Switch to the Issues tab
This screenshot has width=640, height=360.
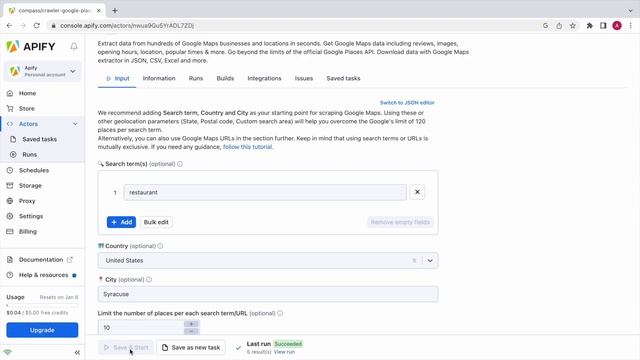[304, 78]
